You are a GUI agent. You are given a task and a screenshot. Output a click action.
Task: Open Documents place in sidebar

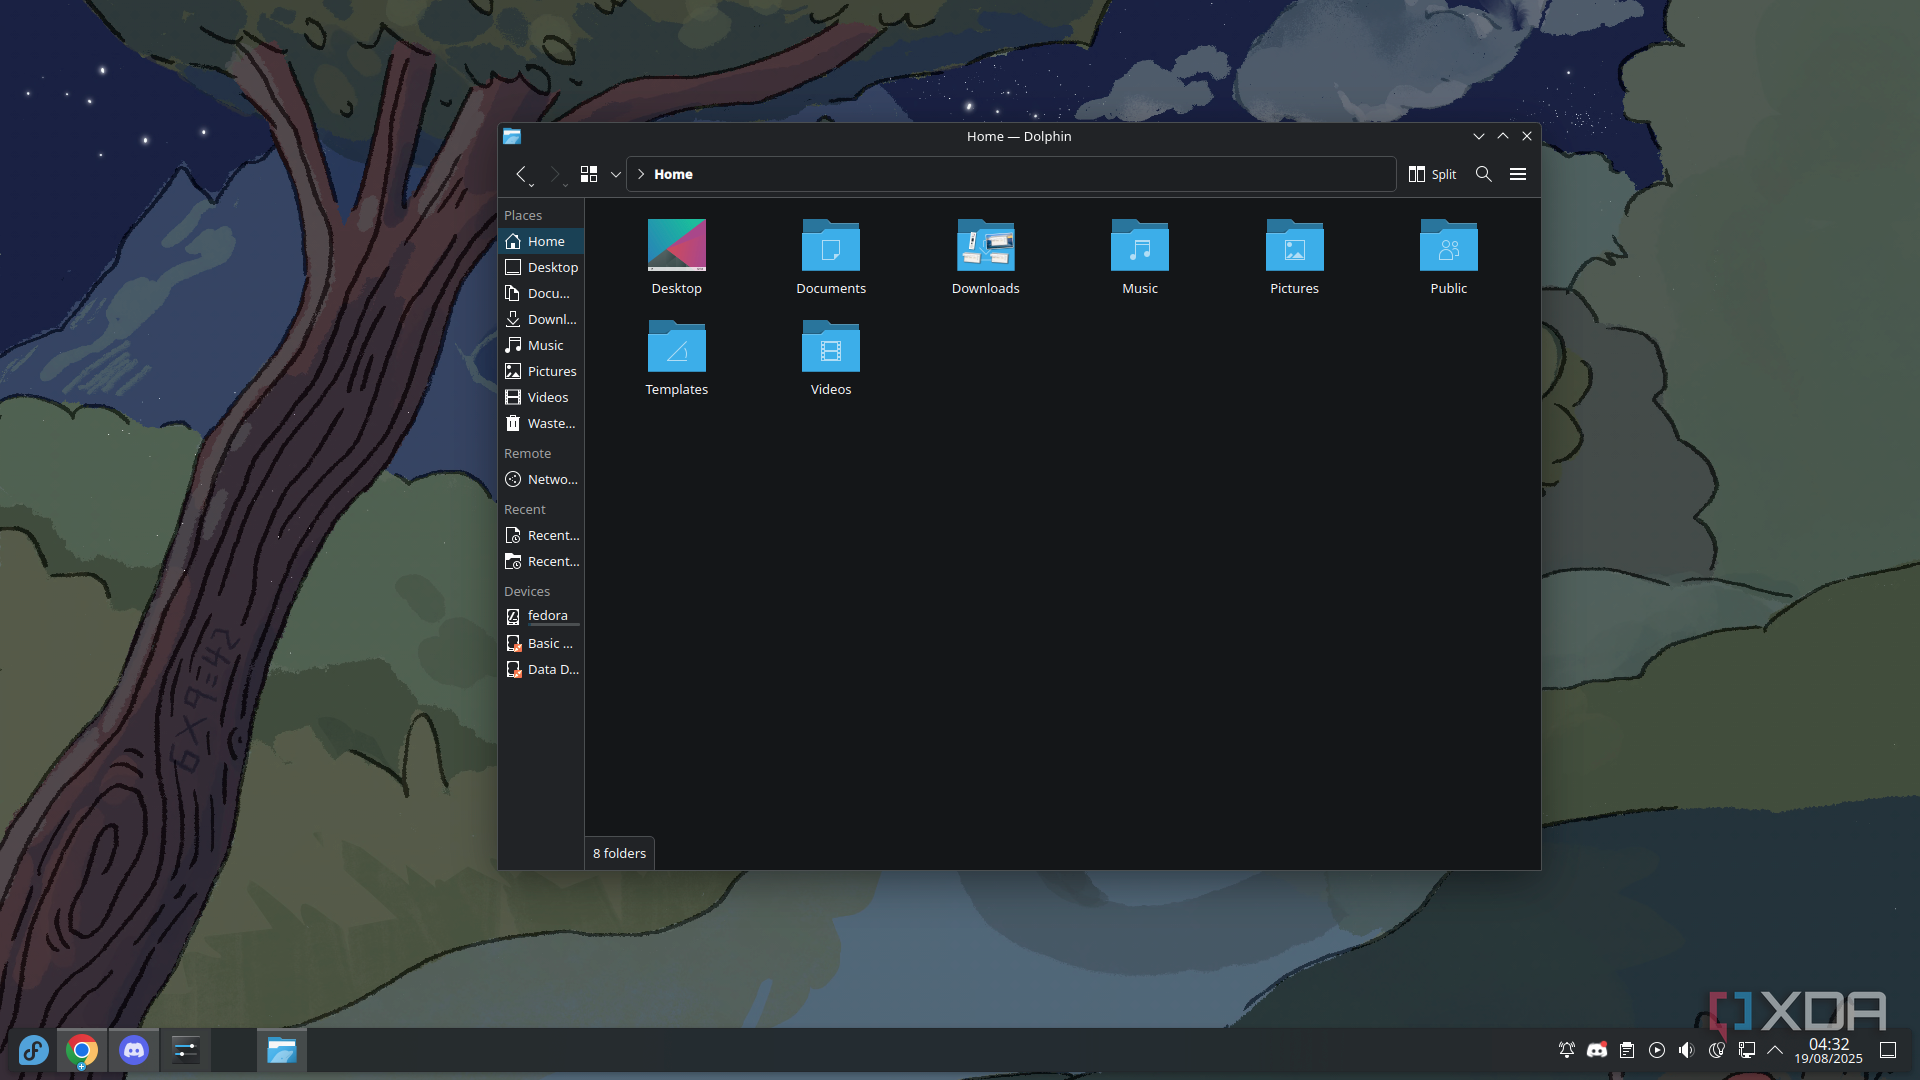[541, 293]
